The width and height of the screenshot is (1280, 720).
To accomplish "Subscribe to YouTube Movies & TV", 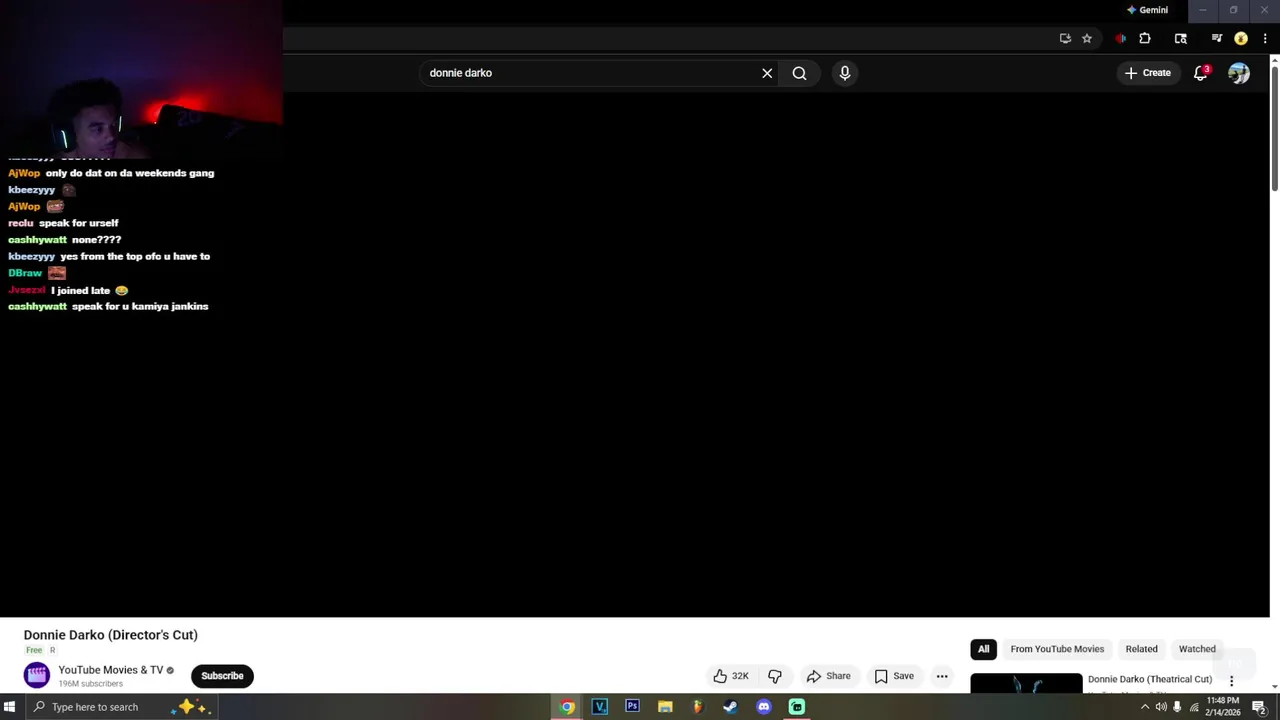I will click(x=222, y=676).
